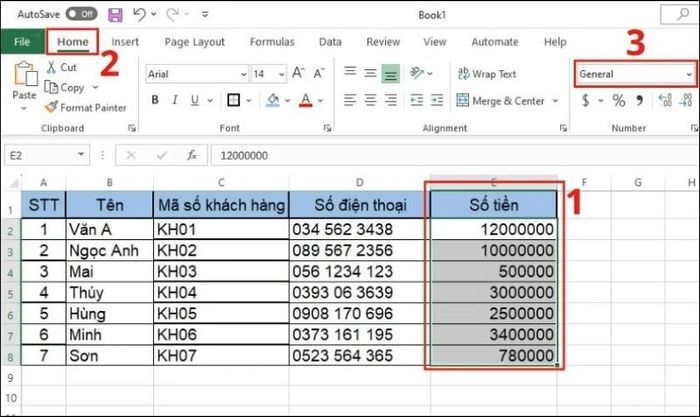Click the Save icon in title bar
This screenshot has width=700, height=417.
click(115, 15)
